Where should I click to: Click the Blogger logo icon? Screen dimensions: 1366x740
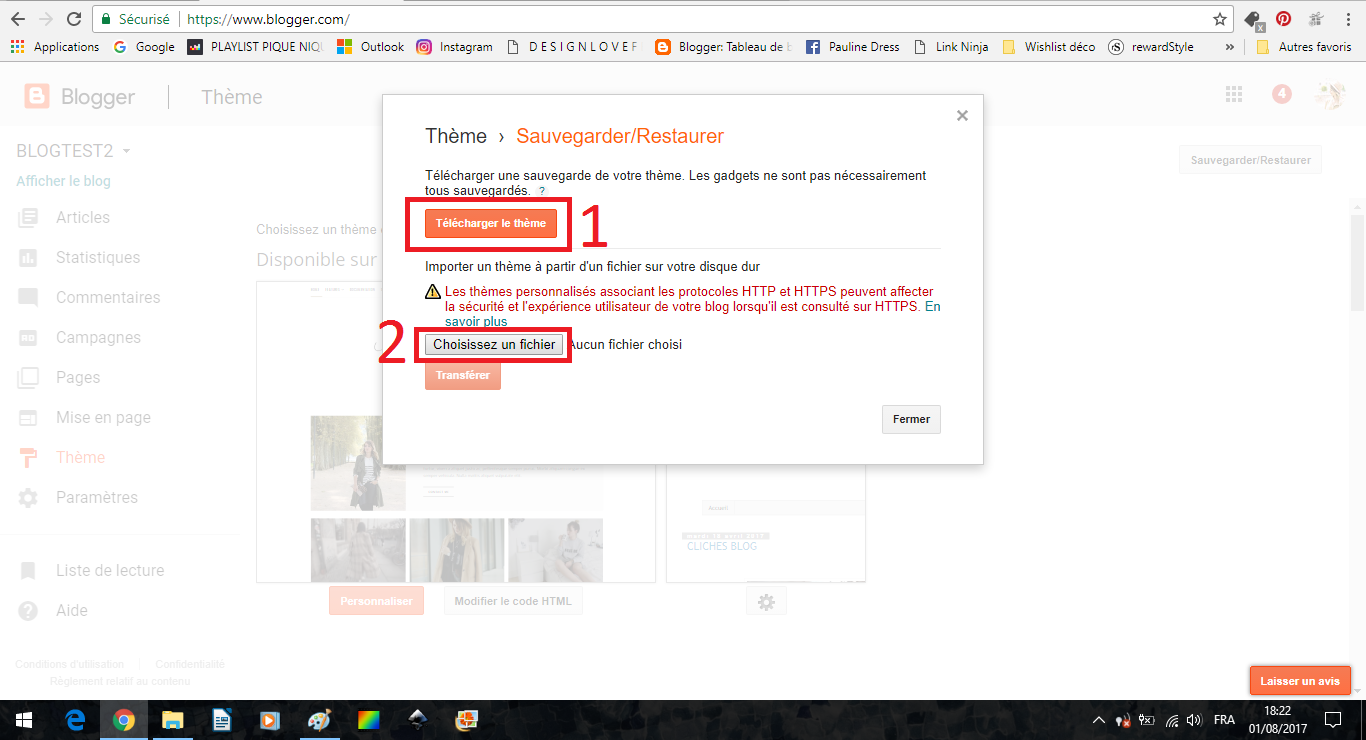pyautogui.click(x=37, y=96)
